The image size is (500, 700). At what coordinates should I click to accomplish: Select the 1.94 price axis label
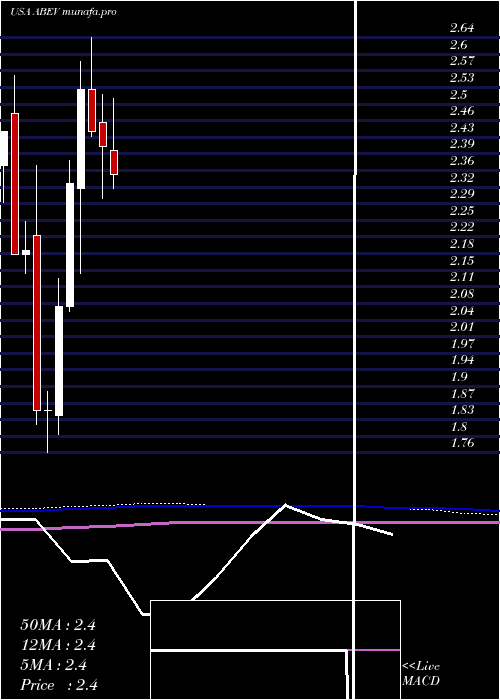tap(462, 360)
